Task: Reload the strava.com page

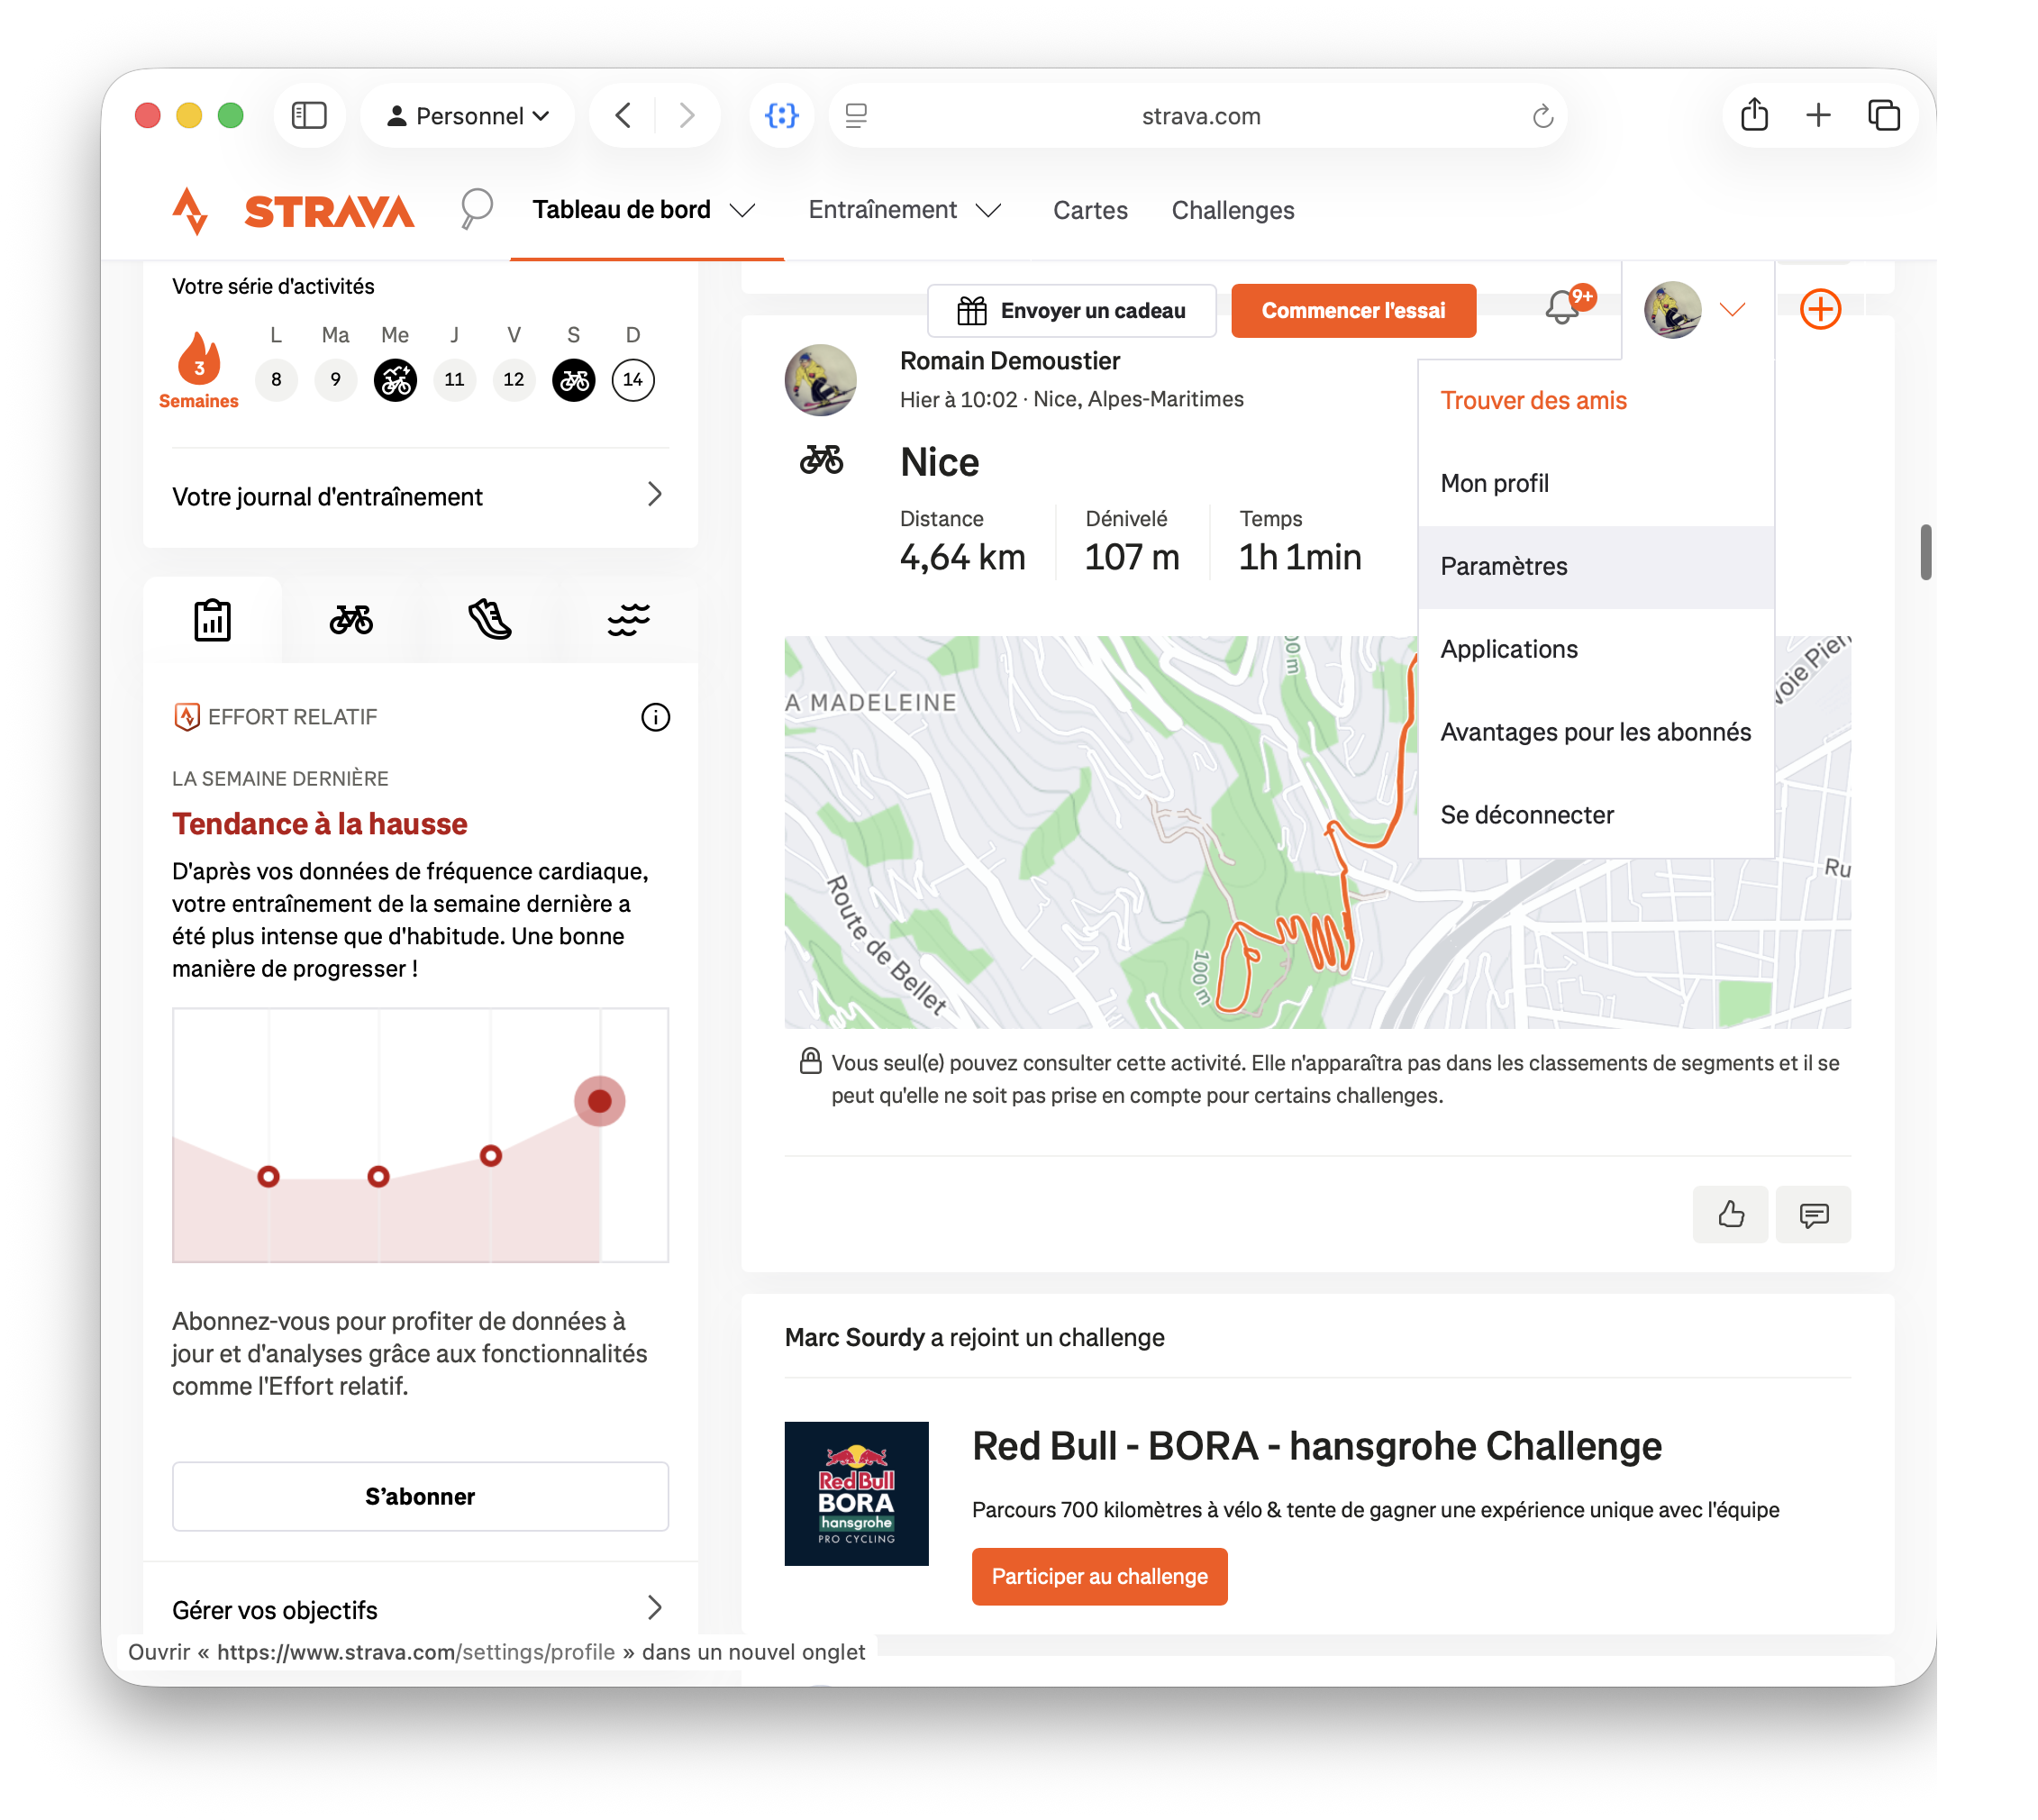Action: pyautogui.click(x=1543, y=116)
